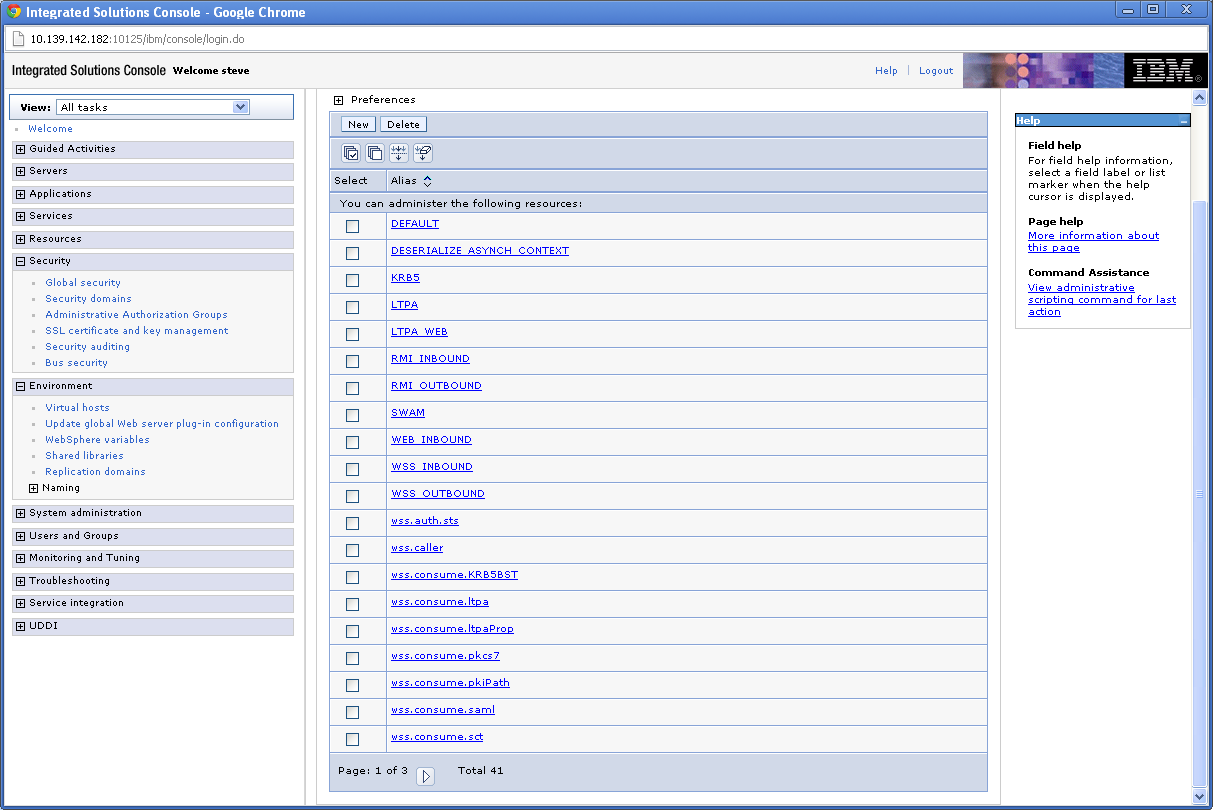Open the View All tasks dropdown
Screen dimensions: 1213x810
point(152,107)
